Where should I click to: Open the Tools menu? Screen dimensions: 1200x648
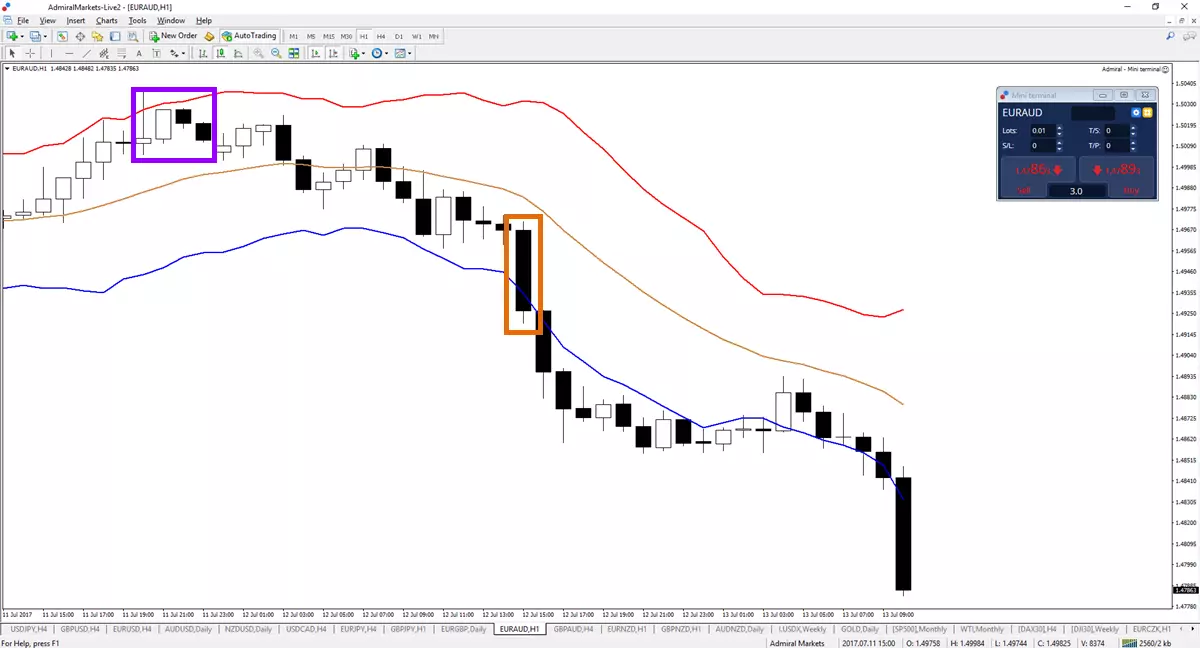(137, 20)
